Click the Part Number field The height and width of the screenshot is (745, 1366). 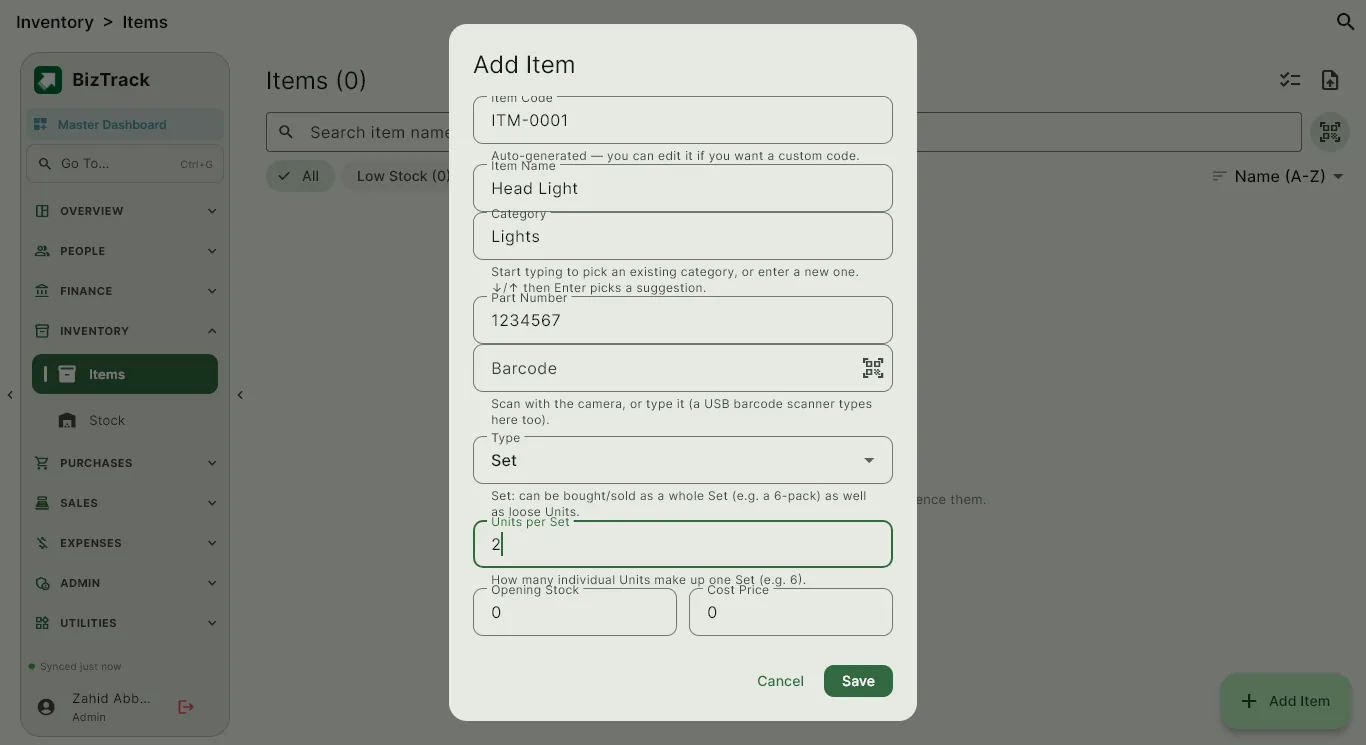[x=683, y=320]
